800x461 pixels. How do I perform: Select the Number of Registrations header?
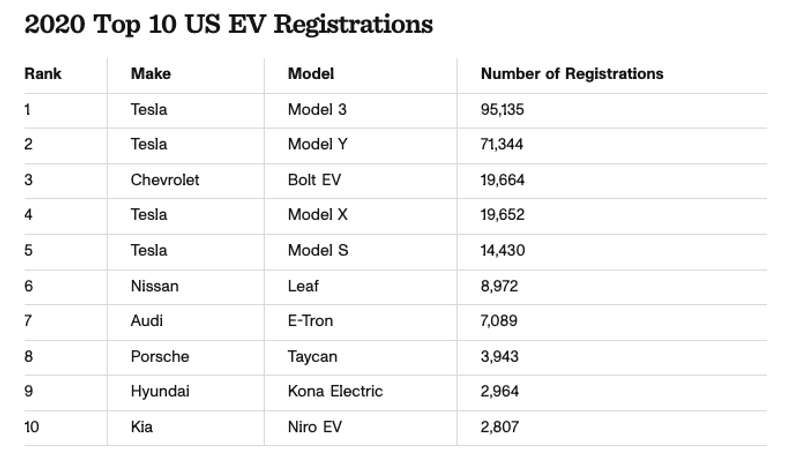click(x=572, y=74)
